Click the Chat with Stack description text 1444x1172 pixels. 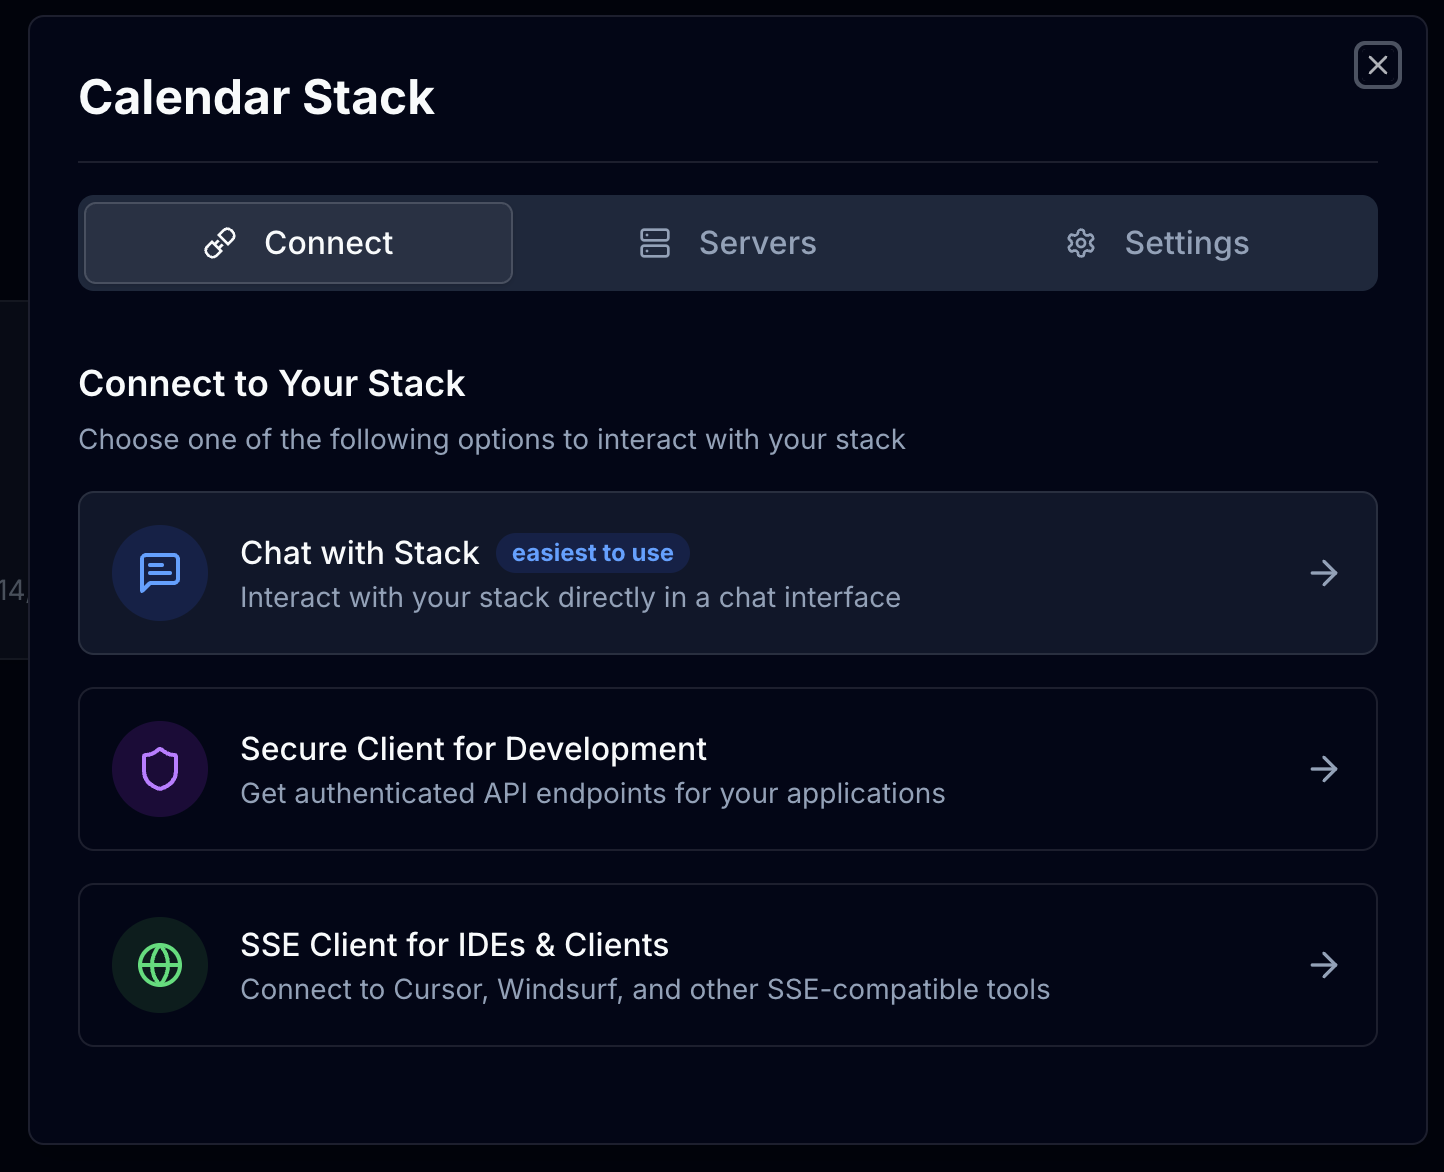570,597
